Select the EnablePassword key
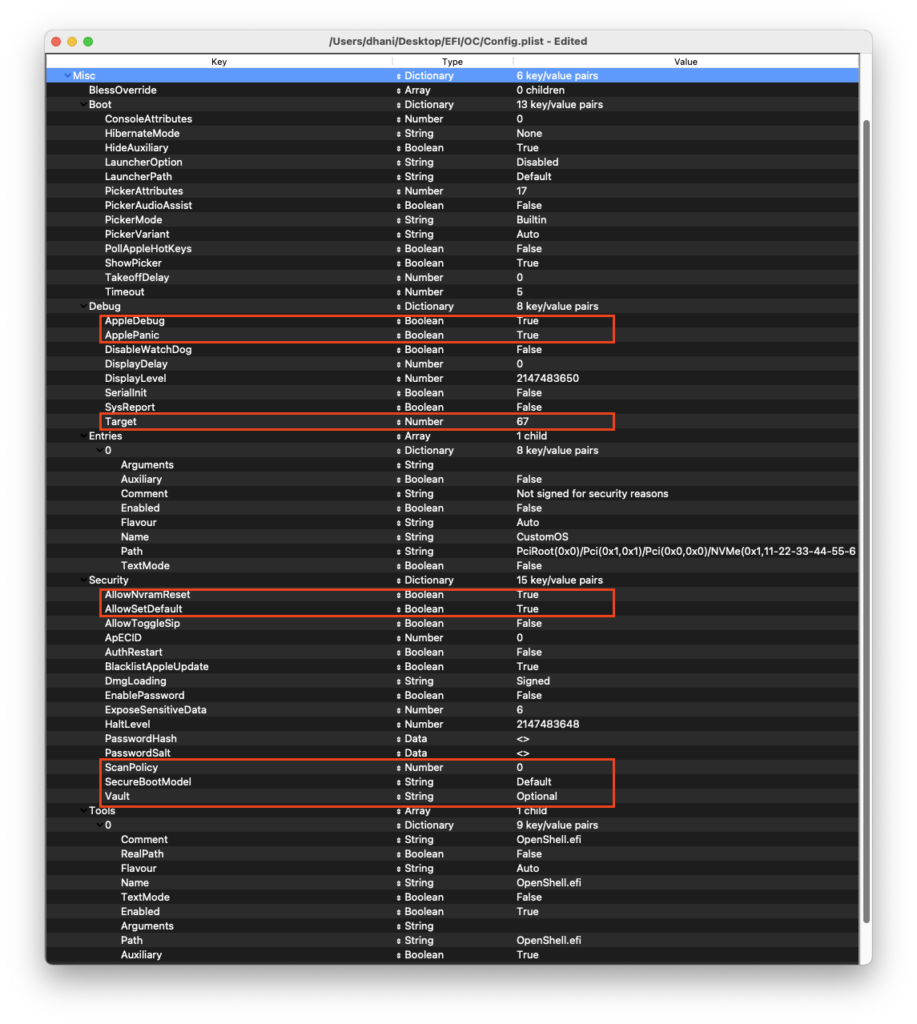 point(145,695)
